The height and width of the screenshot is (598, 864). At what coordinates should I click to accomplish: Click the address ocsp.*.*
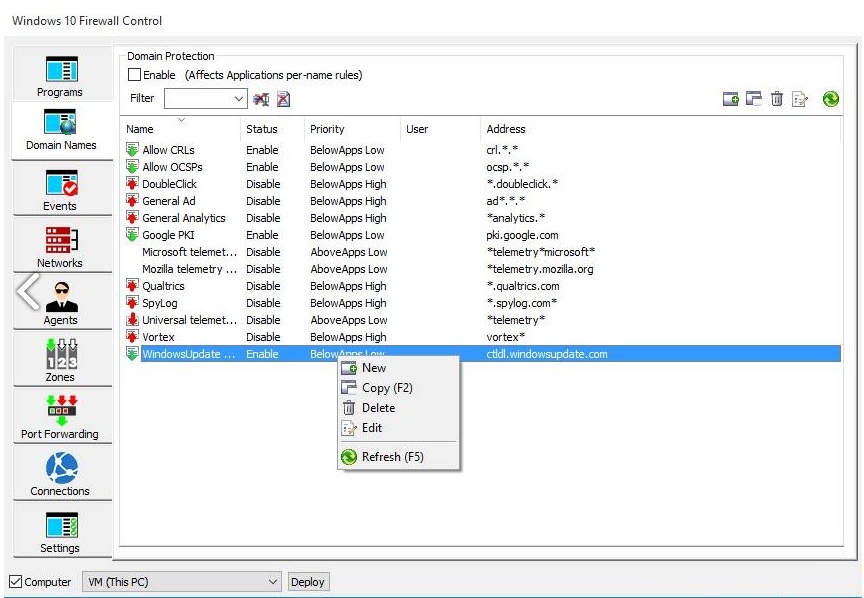pyautogui.click(x=507, y=166)
